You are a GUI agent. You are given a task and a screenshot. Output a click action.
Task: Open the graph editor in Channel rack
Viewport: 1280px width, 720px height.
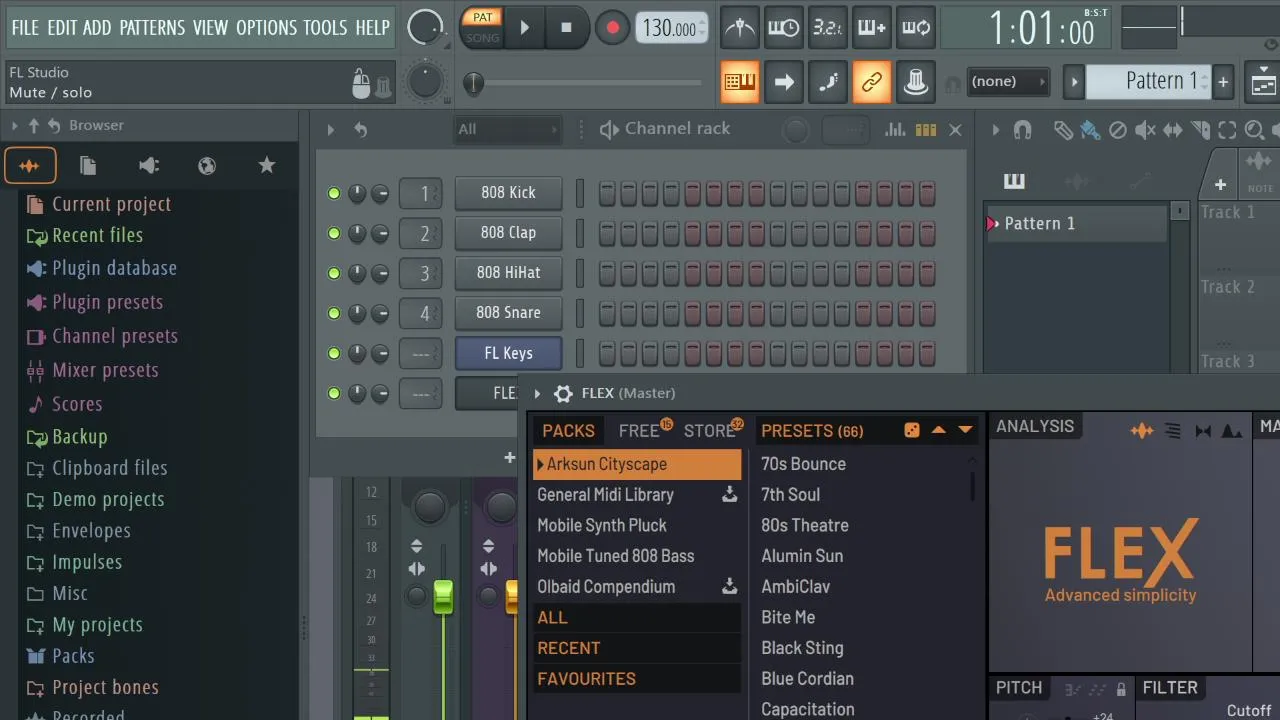tap(895, 129)
